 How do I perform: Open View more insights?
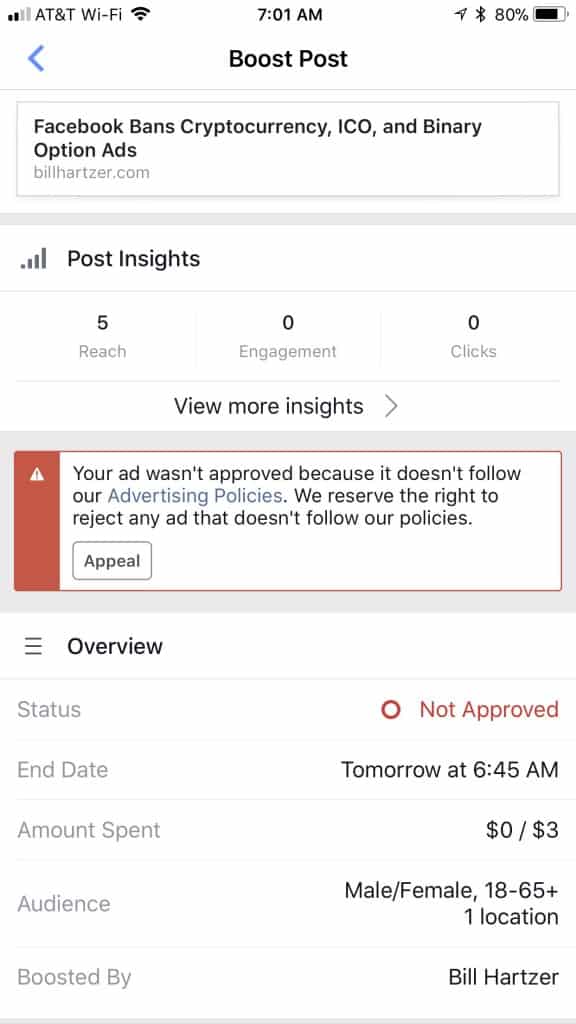pos(287,406)
